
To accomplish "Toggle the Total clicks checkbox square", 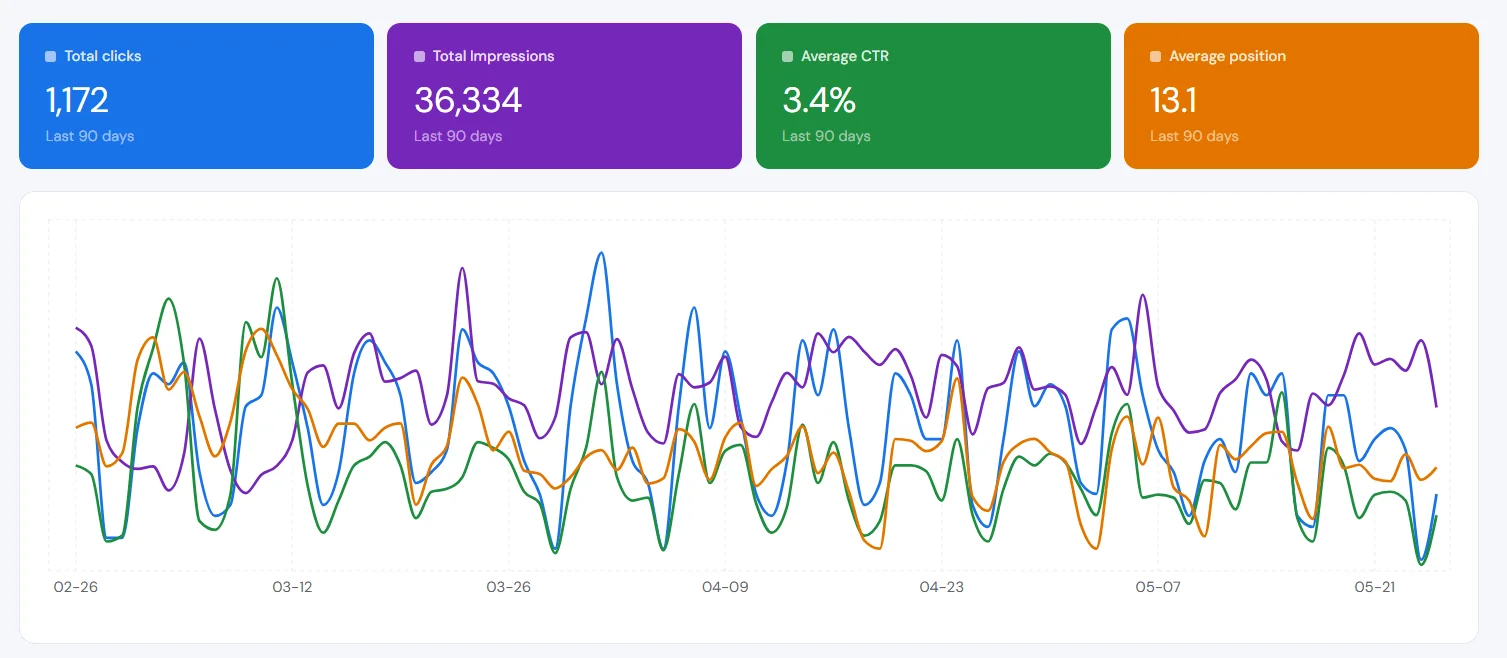I will [x=51, y=57].
